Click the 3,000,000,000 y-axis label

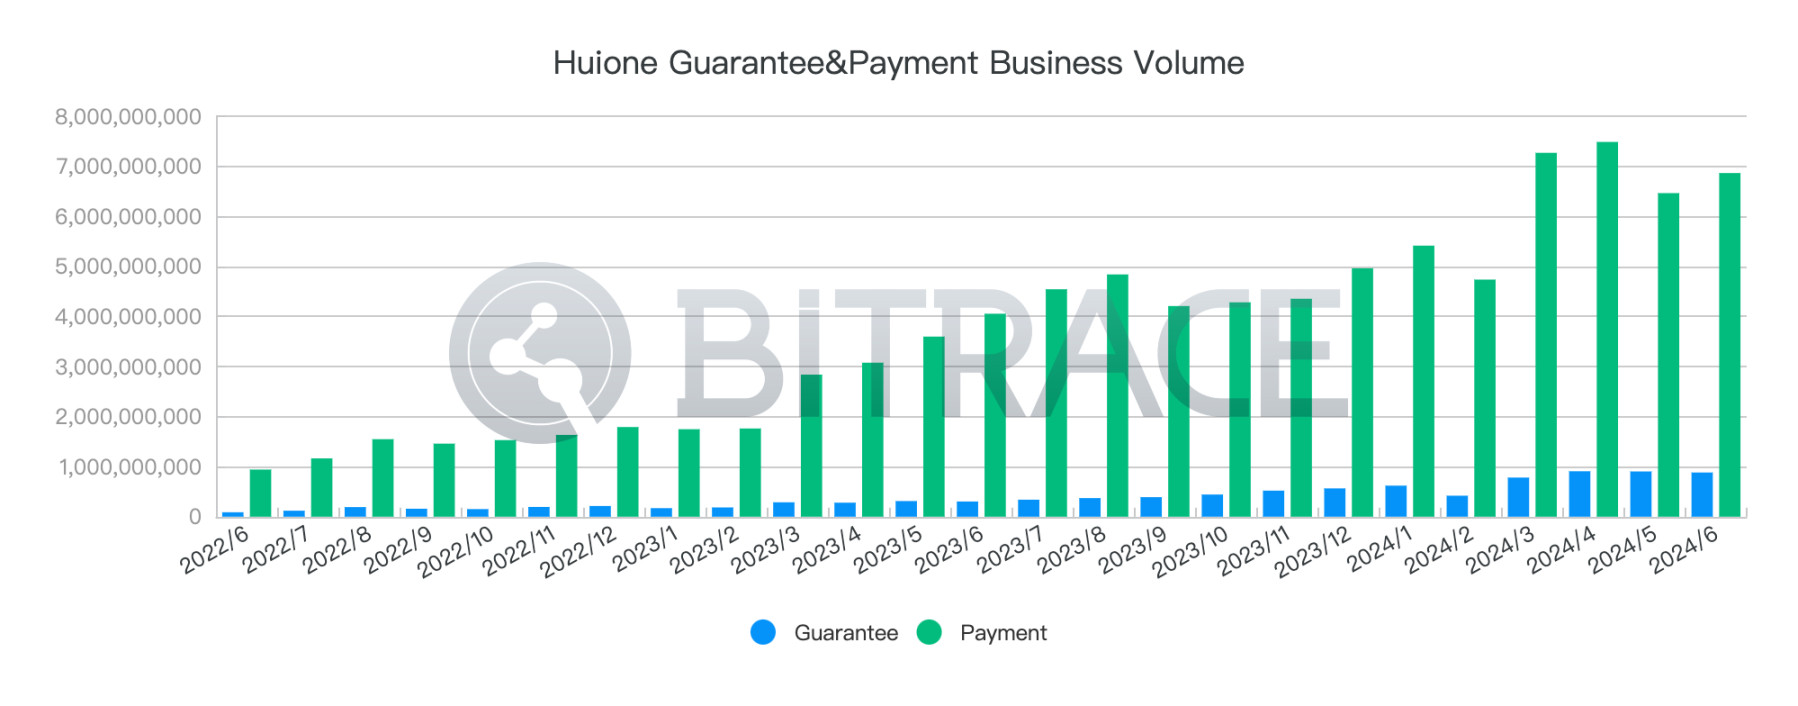pyautogui.click(x=128, y=367)
